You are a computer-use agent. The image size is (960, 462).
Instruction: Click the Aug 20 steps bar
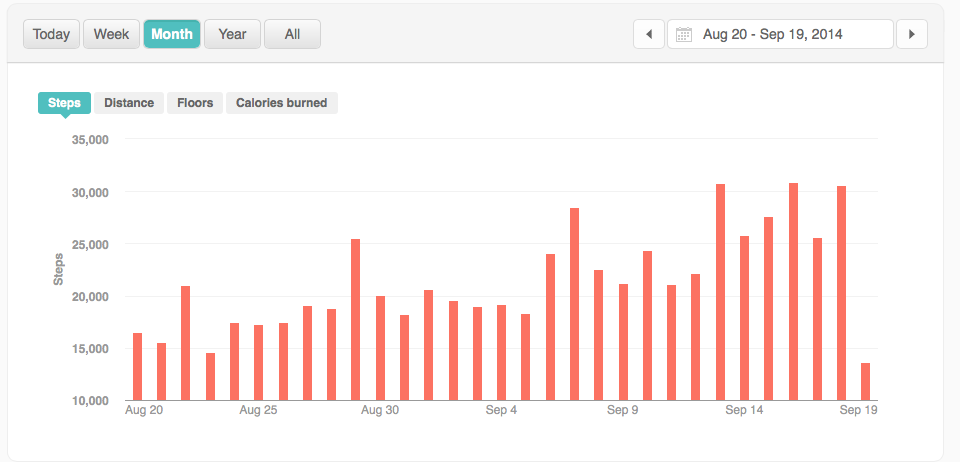point(137,367)
